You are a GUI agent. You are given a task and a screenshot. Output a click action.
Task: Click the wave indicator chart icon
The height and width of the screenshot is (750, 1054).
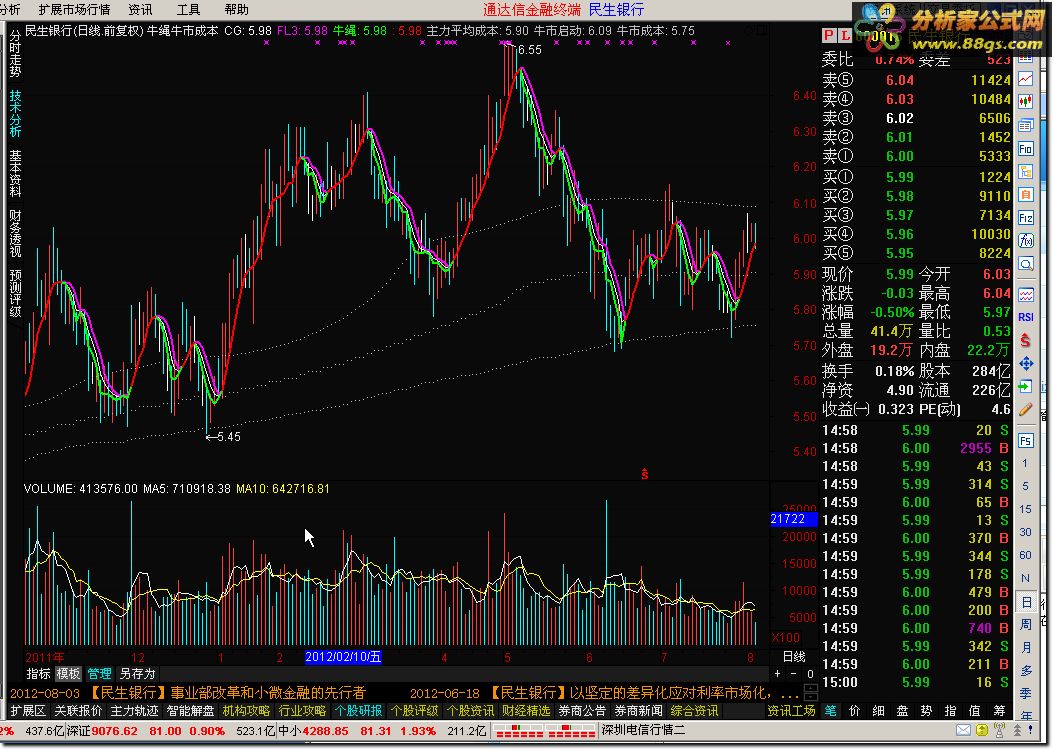click(1026, 294)
